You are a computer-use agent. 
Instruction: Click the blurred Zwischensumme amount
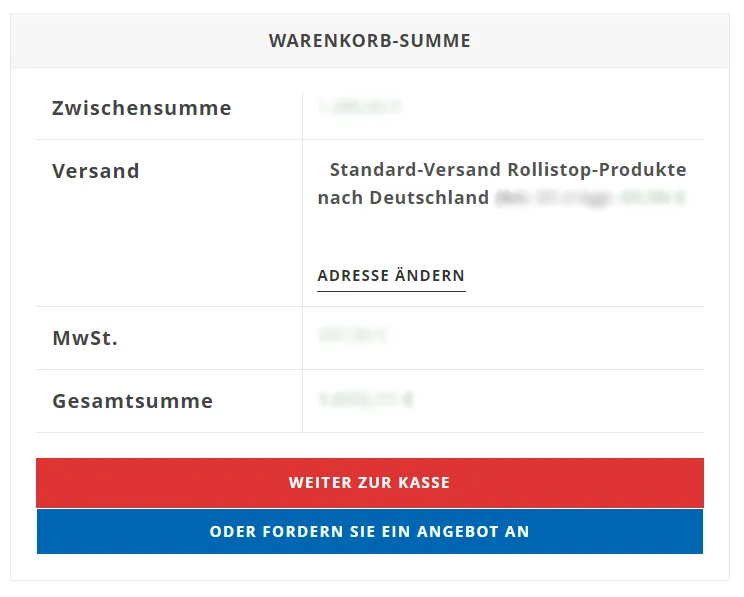360,105
